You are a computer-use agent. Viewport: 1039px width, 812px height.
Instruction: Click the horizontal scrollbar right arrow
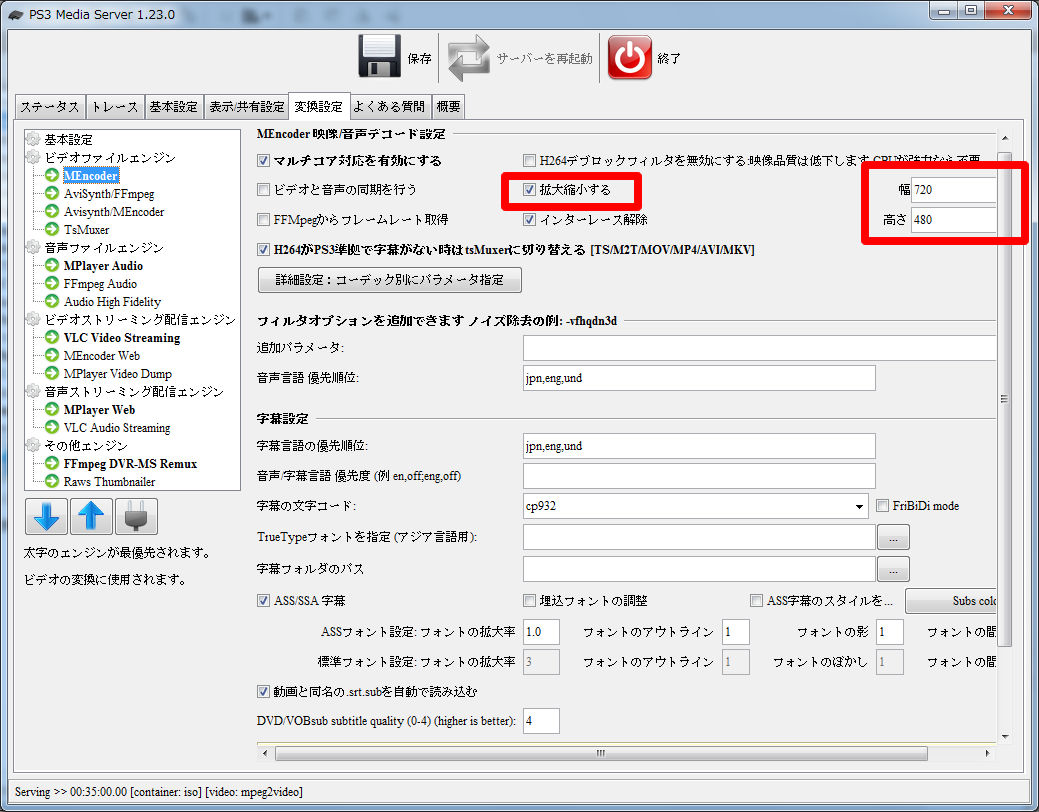(987, 754)
